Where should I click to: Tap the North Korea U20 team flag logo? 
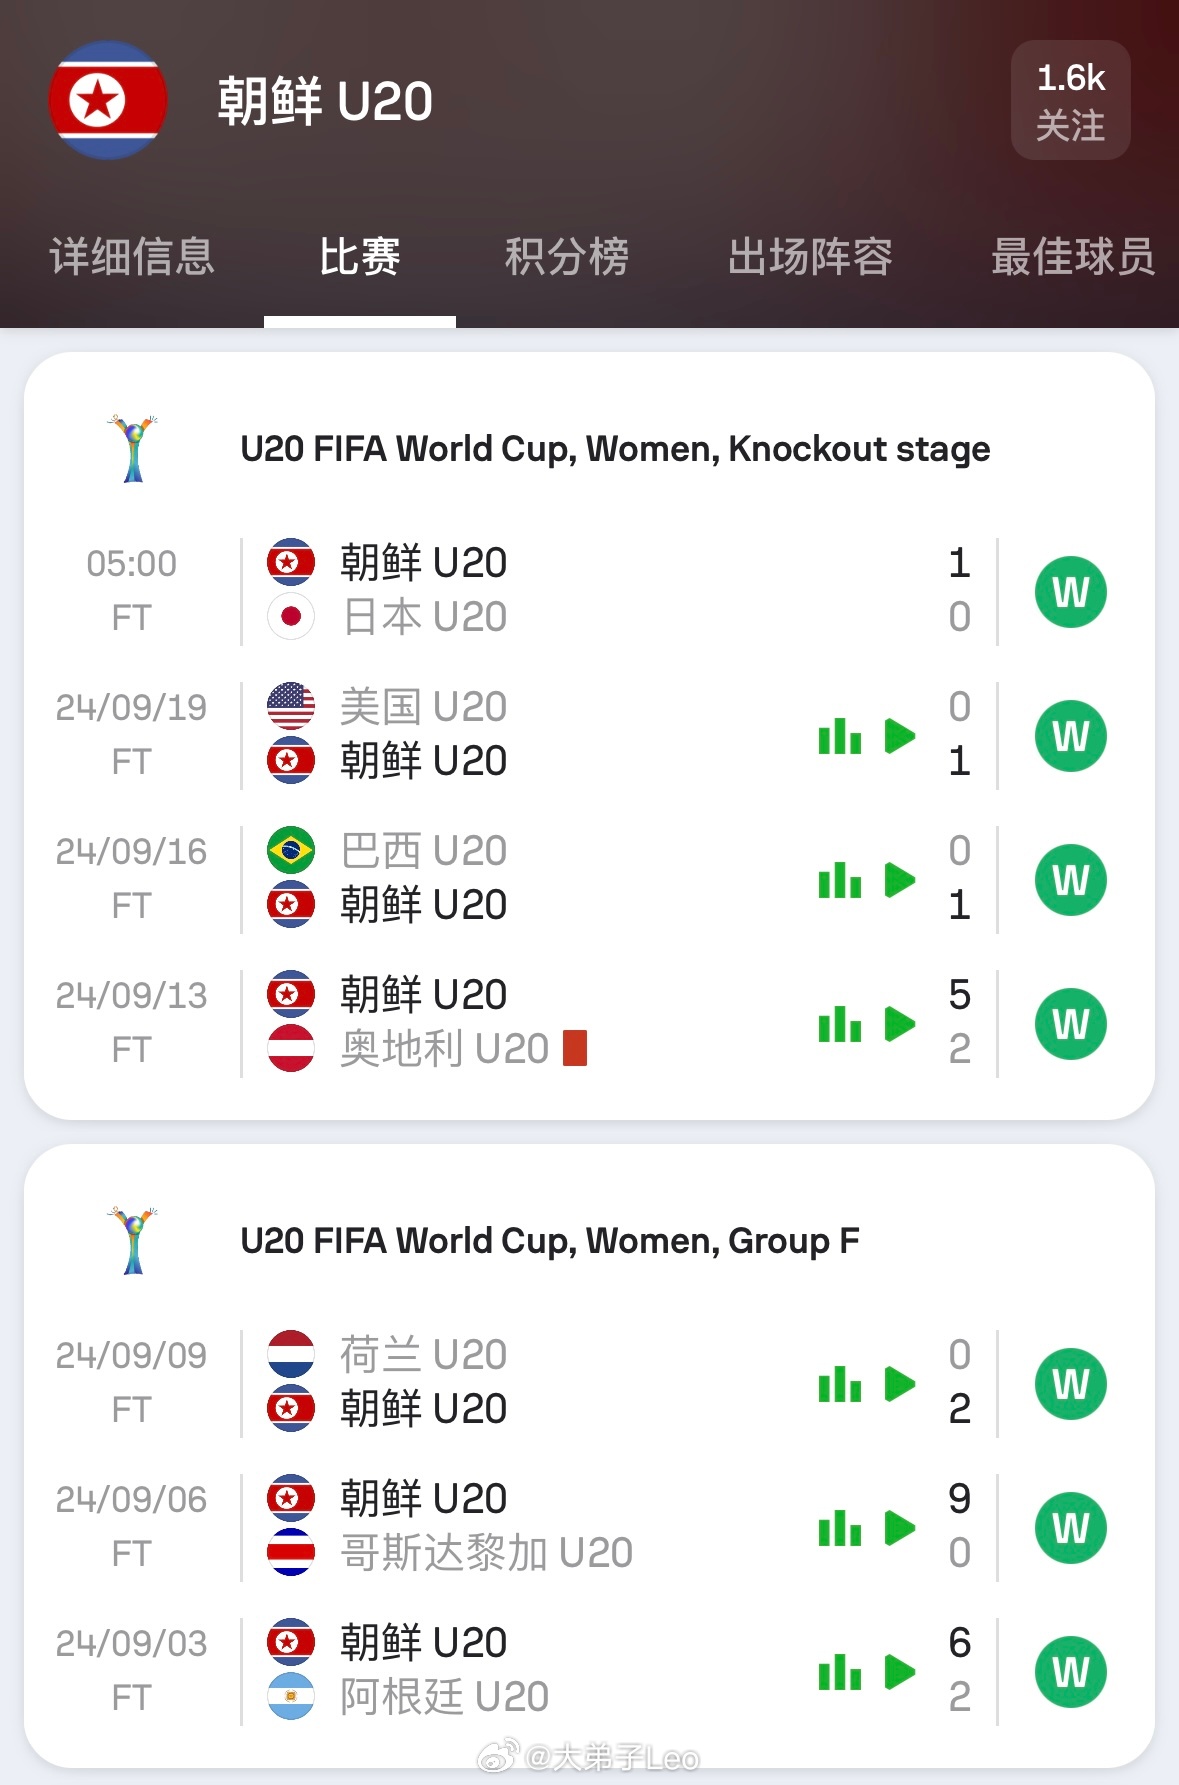[107, 100]
